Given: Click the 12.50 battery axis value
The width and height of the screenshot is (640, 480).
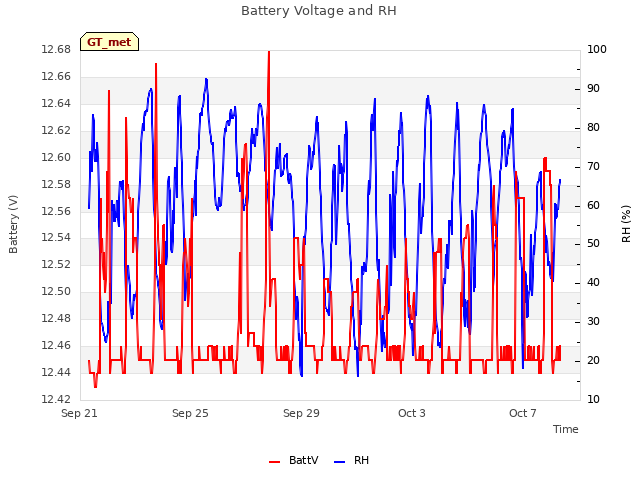Looking at the screenshot, I should click(56, 291).
